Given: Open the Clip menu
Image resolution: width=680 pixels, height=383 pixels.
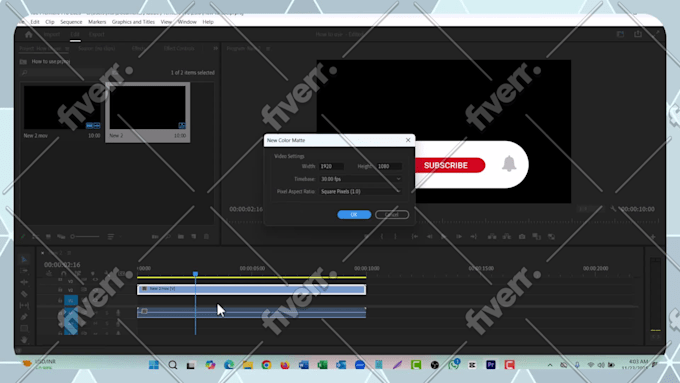Looking at the screenshot, I should click(x=50, y=22).
